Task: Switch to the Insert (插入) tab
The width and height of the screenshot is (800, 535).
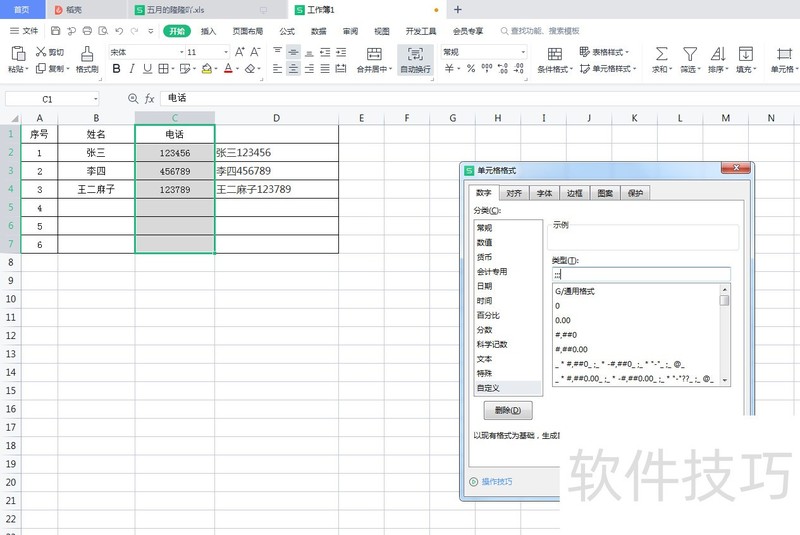Action: [x=208, y=31]
